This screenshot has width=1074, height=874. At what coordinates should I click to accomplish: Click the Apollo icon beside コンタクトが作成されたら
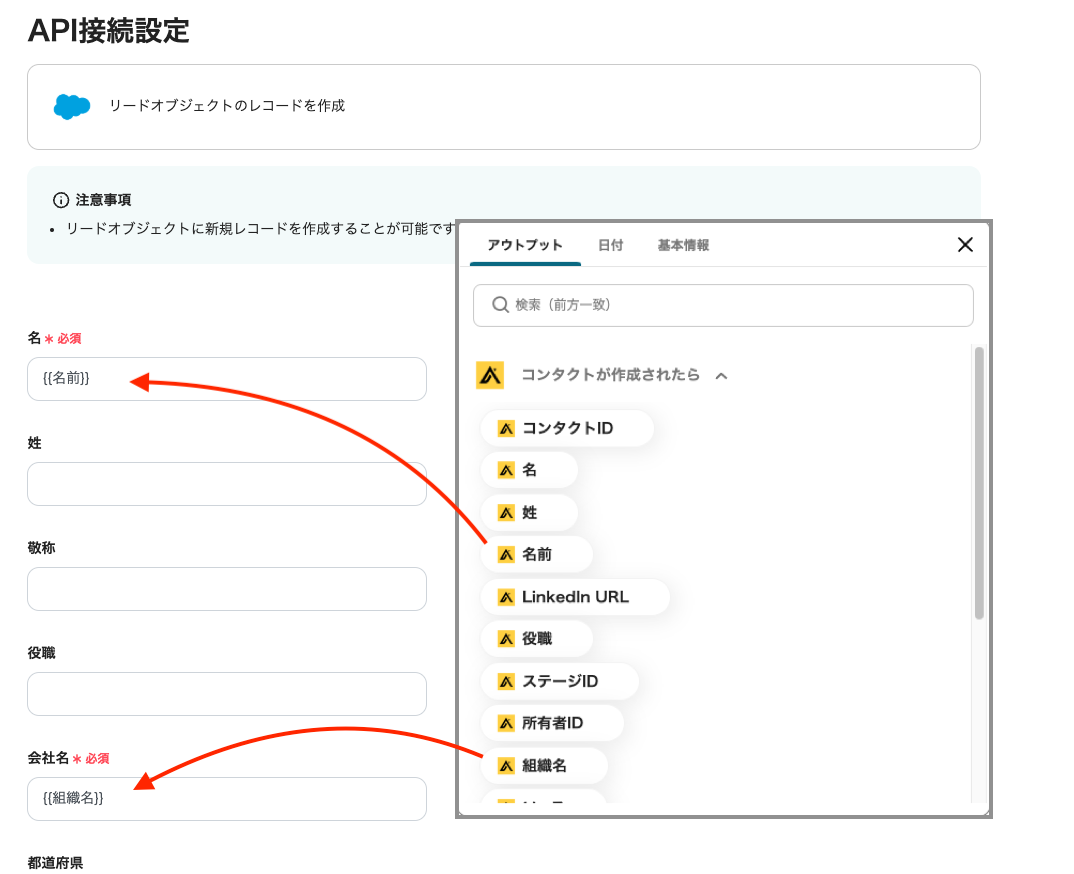click(490, 375)
